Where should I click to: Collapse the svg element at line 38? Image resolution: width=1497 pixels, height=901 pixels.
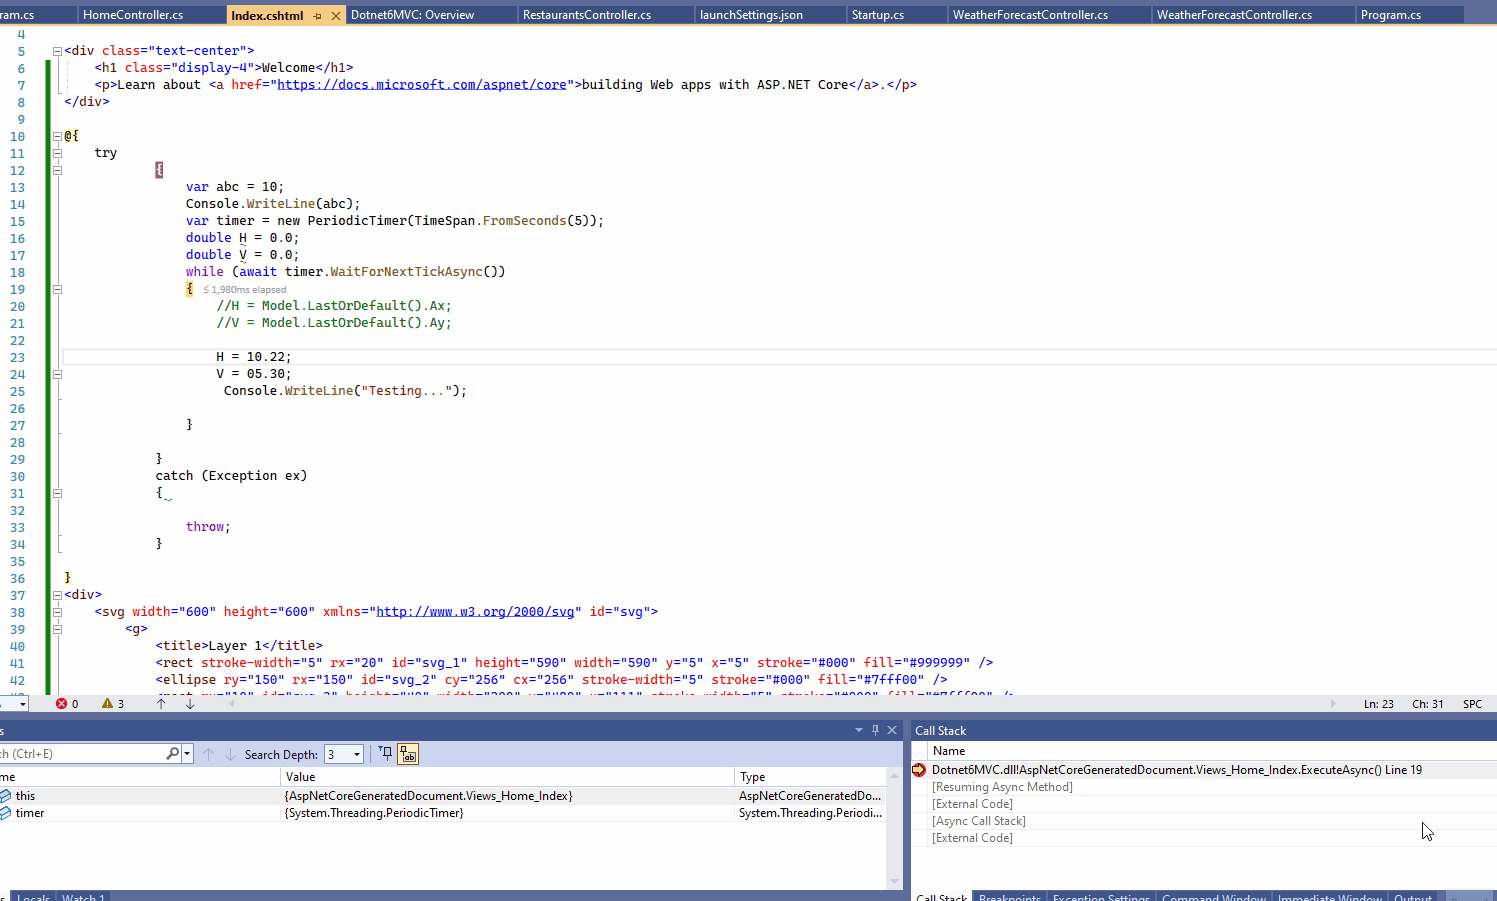57,612
